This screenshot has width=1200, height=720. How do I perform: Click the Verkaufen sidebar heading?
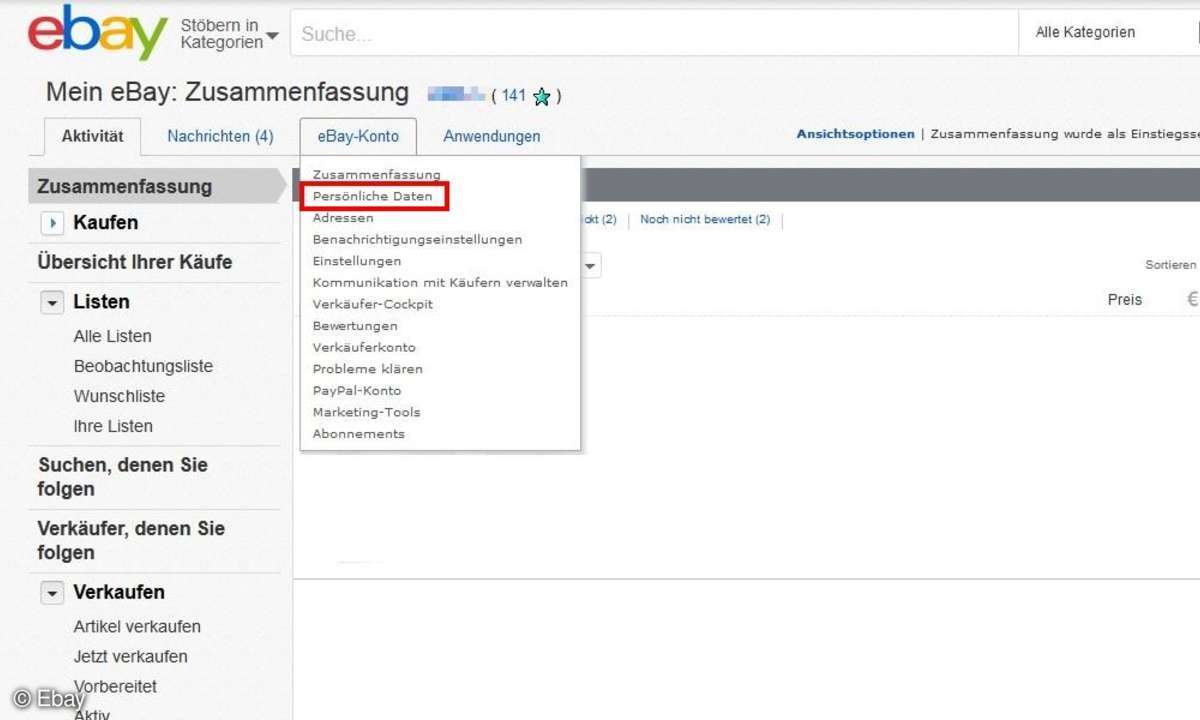[x=119, y=593]
